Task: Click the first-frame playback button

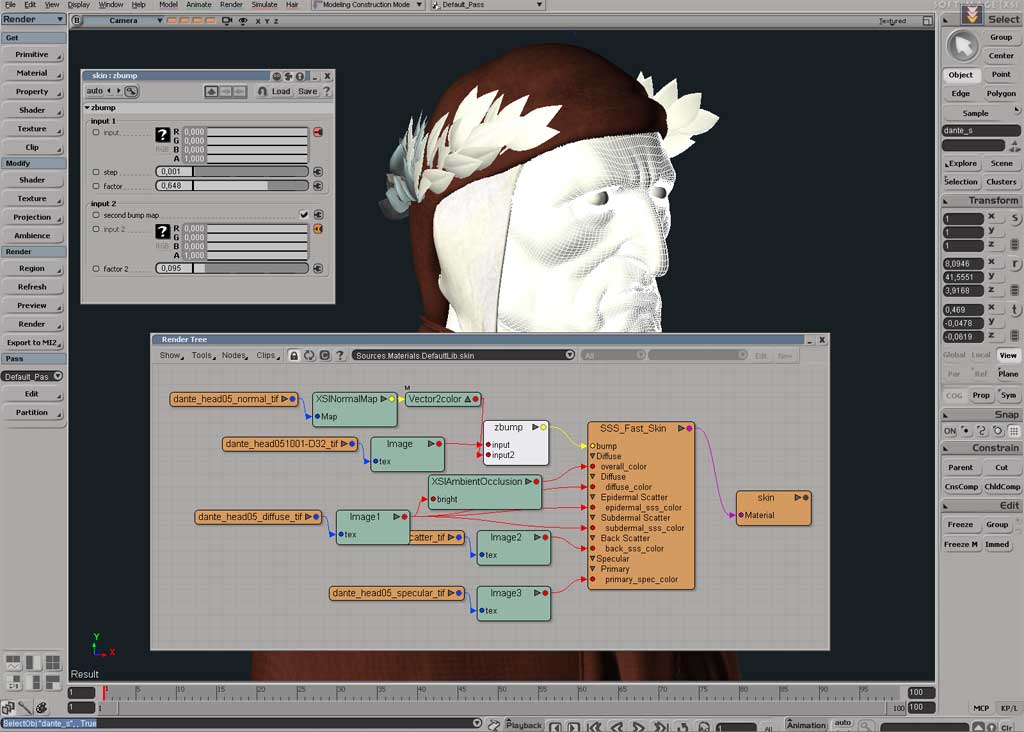Action: [x=594, y=725]
